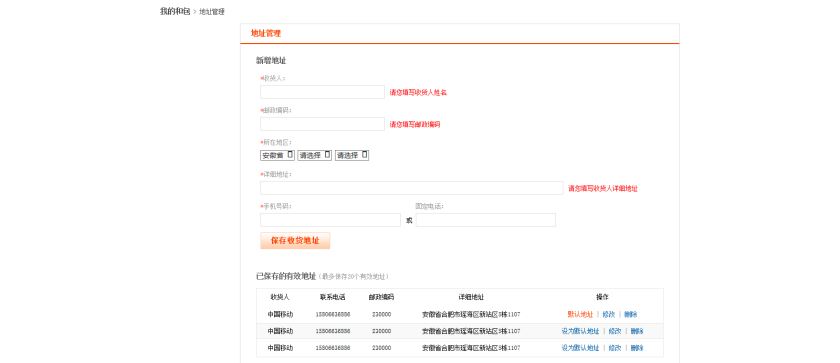Go to 我的和包 in the breadcrumb
840x363 pixels.
click(x=175, y=11)
